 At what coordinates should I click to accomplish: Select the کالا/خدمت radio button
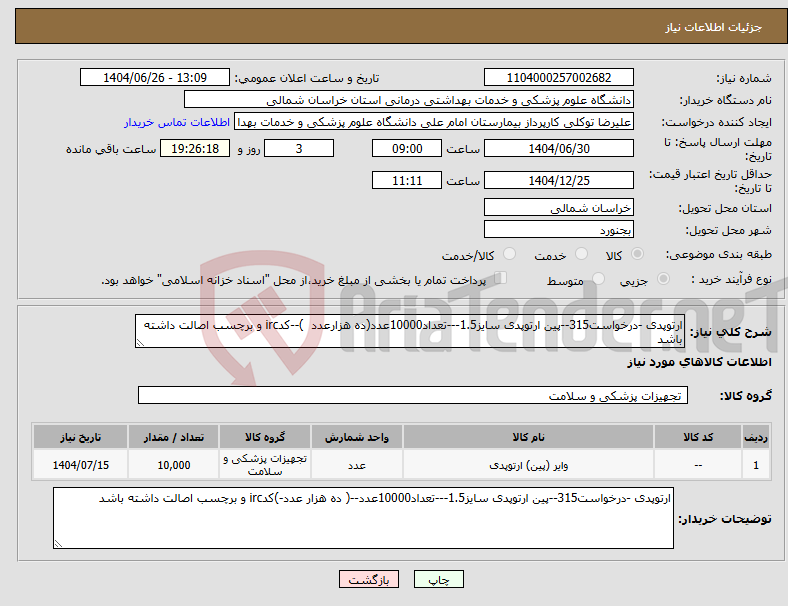tap(510, 254)
